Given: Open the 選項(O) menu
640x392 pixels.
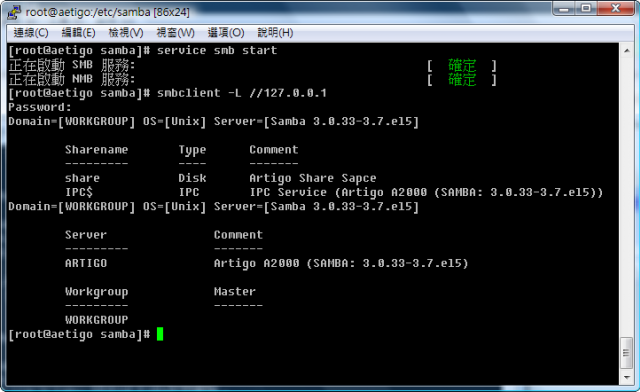Looking at the screenshot, I should [226, 33].
